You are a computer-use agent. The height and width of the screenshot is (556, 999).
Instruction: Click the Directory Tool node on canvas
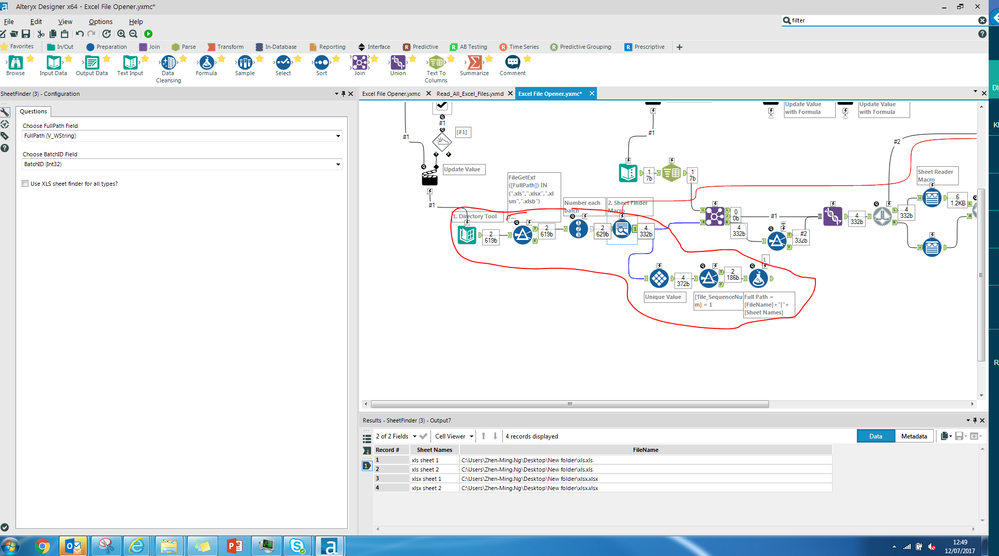tap(467, 234)
